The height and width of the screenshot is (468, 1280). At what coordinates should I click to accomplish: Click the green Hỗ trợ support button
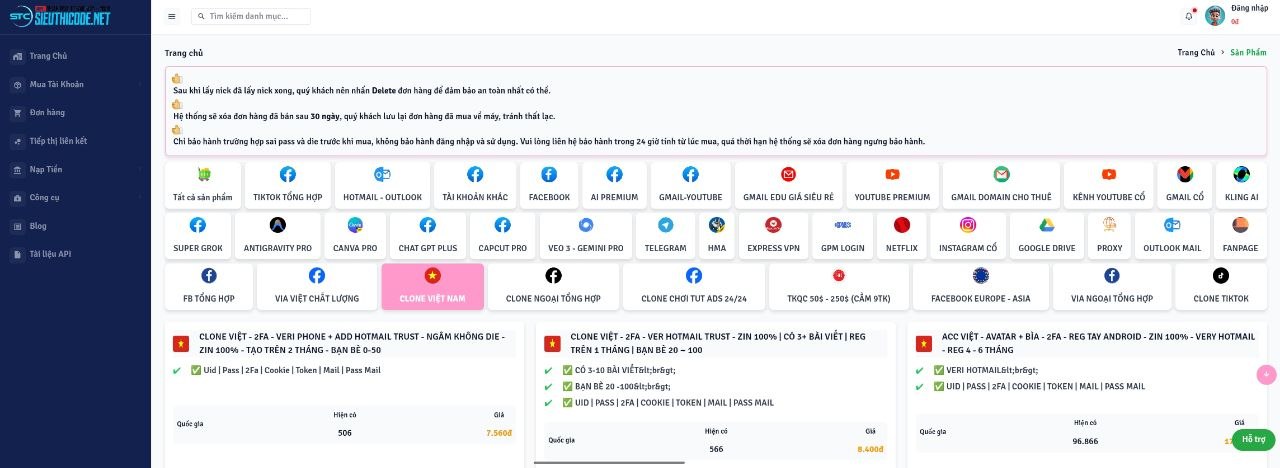tap(1253, 439)
